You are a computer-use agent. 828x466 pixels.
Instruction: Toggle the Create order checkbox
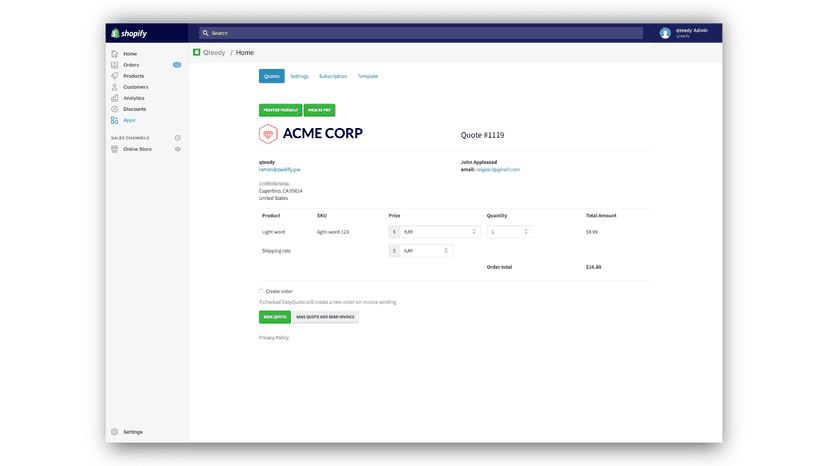(261, 291)
